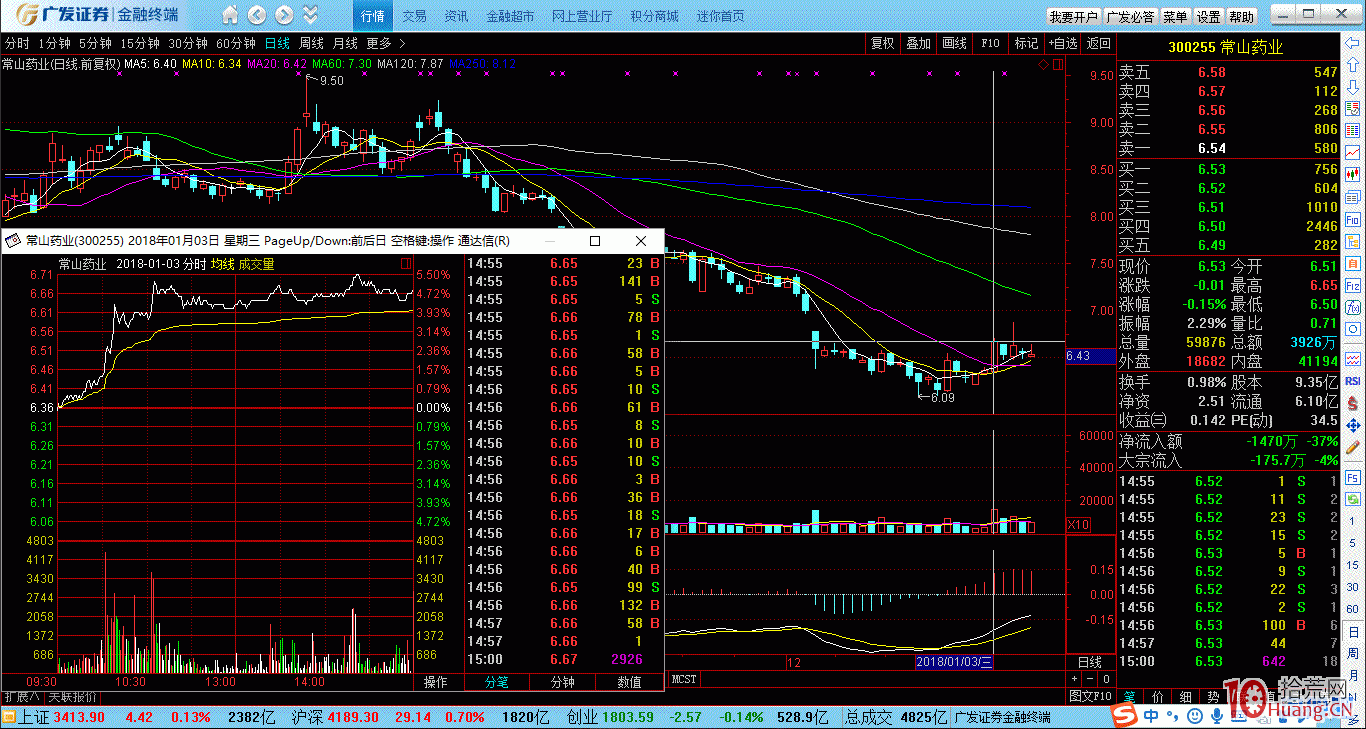This screenshot has width=1366, height=729.
Task: Open the 菜单 menu button
Action: tap(1175, 17)
